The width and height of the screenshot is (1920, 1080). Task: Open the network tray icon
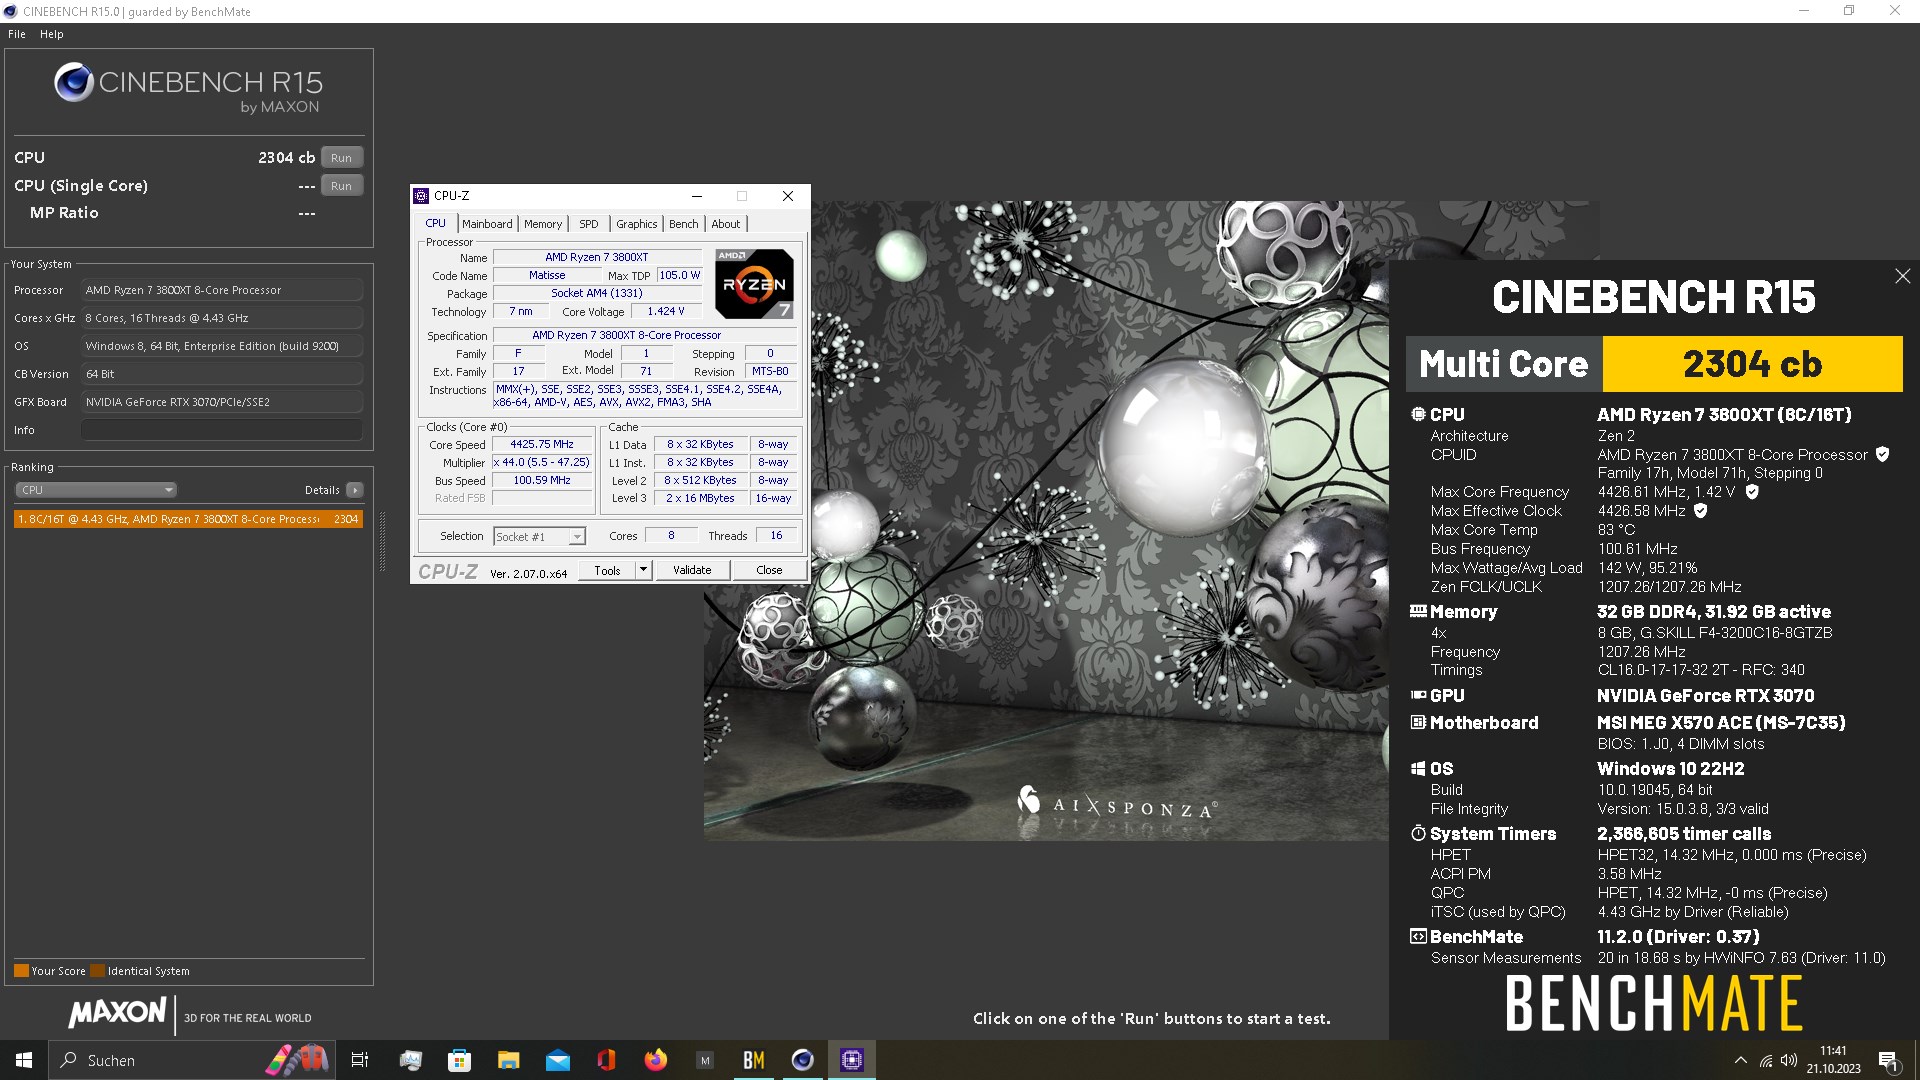(1766, 1060)
